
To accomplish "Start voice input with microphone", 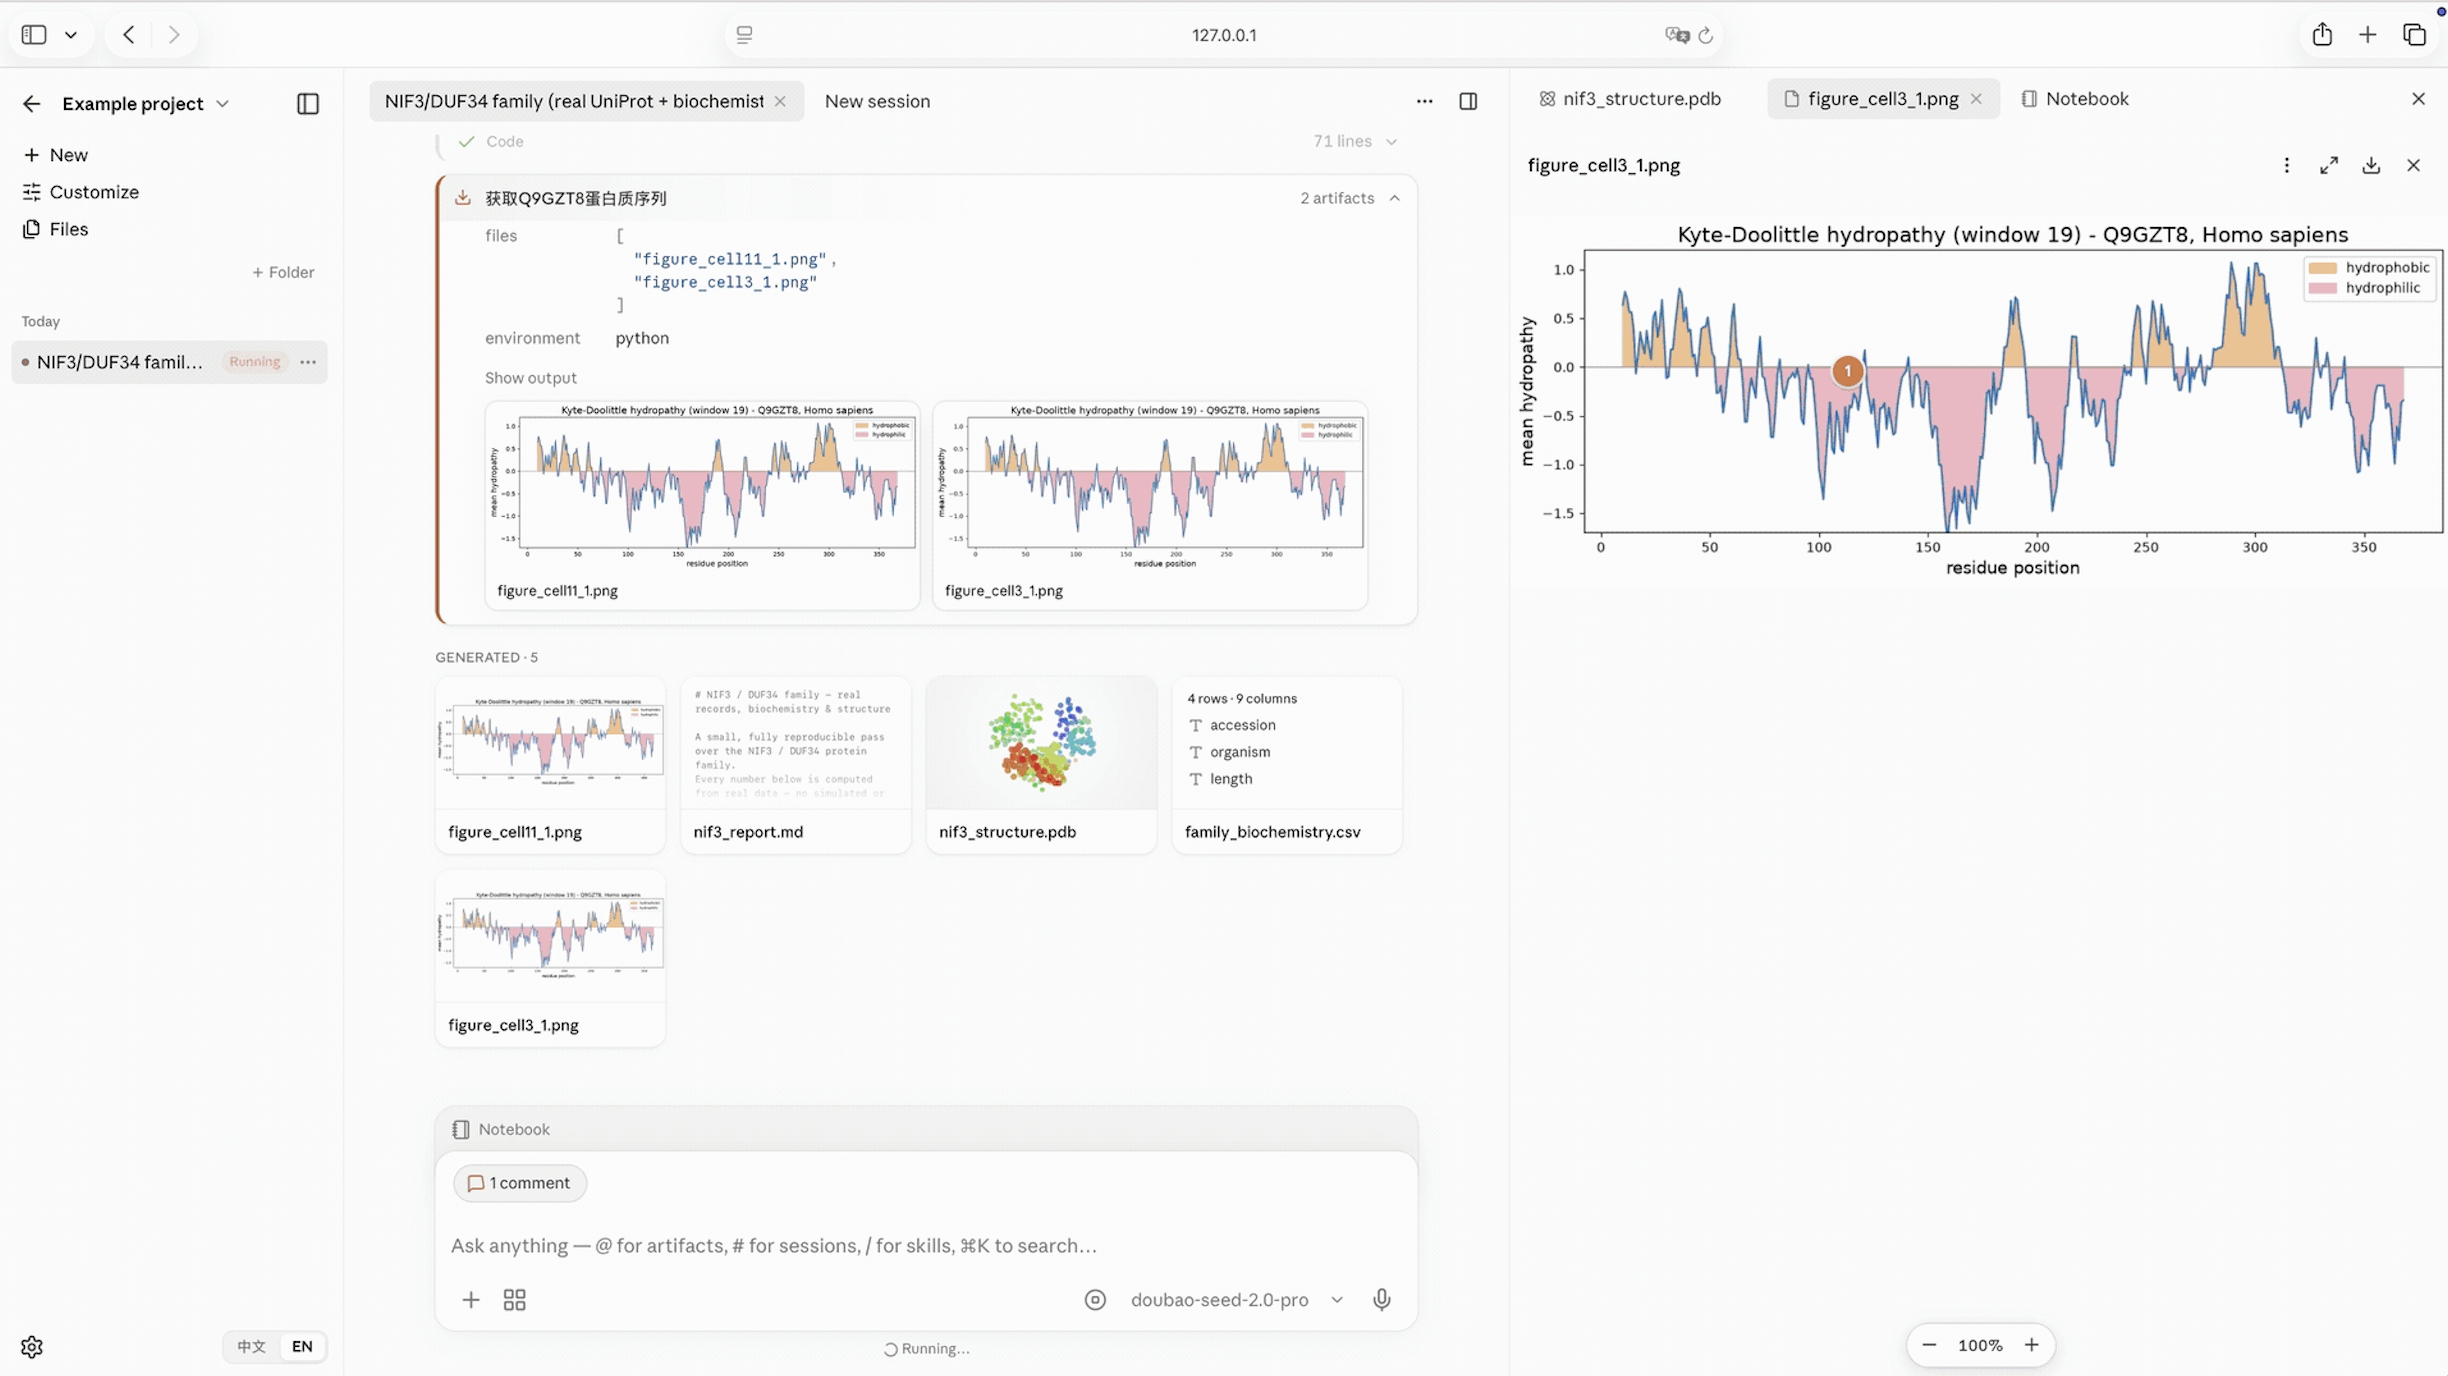I will 1382,1300.
